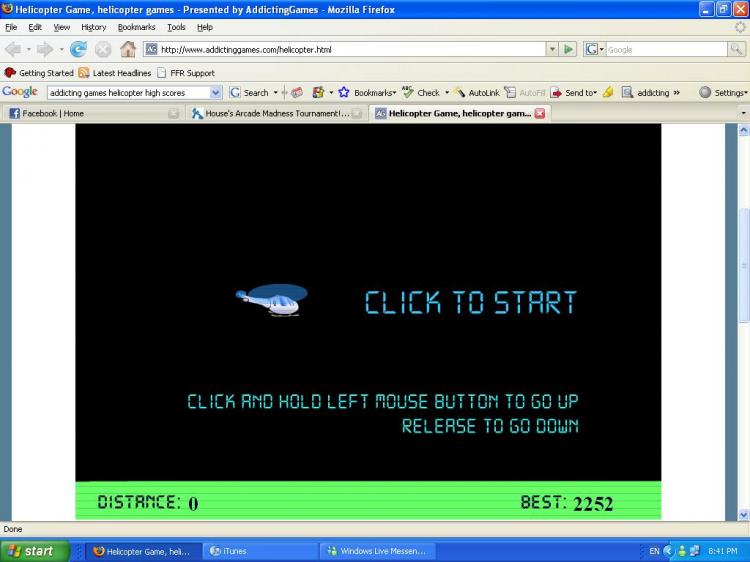Viewport: 750px width, 562px height.
Task: Enable AutoLink in Google toolbar
Action: (x=476, y=92)
